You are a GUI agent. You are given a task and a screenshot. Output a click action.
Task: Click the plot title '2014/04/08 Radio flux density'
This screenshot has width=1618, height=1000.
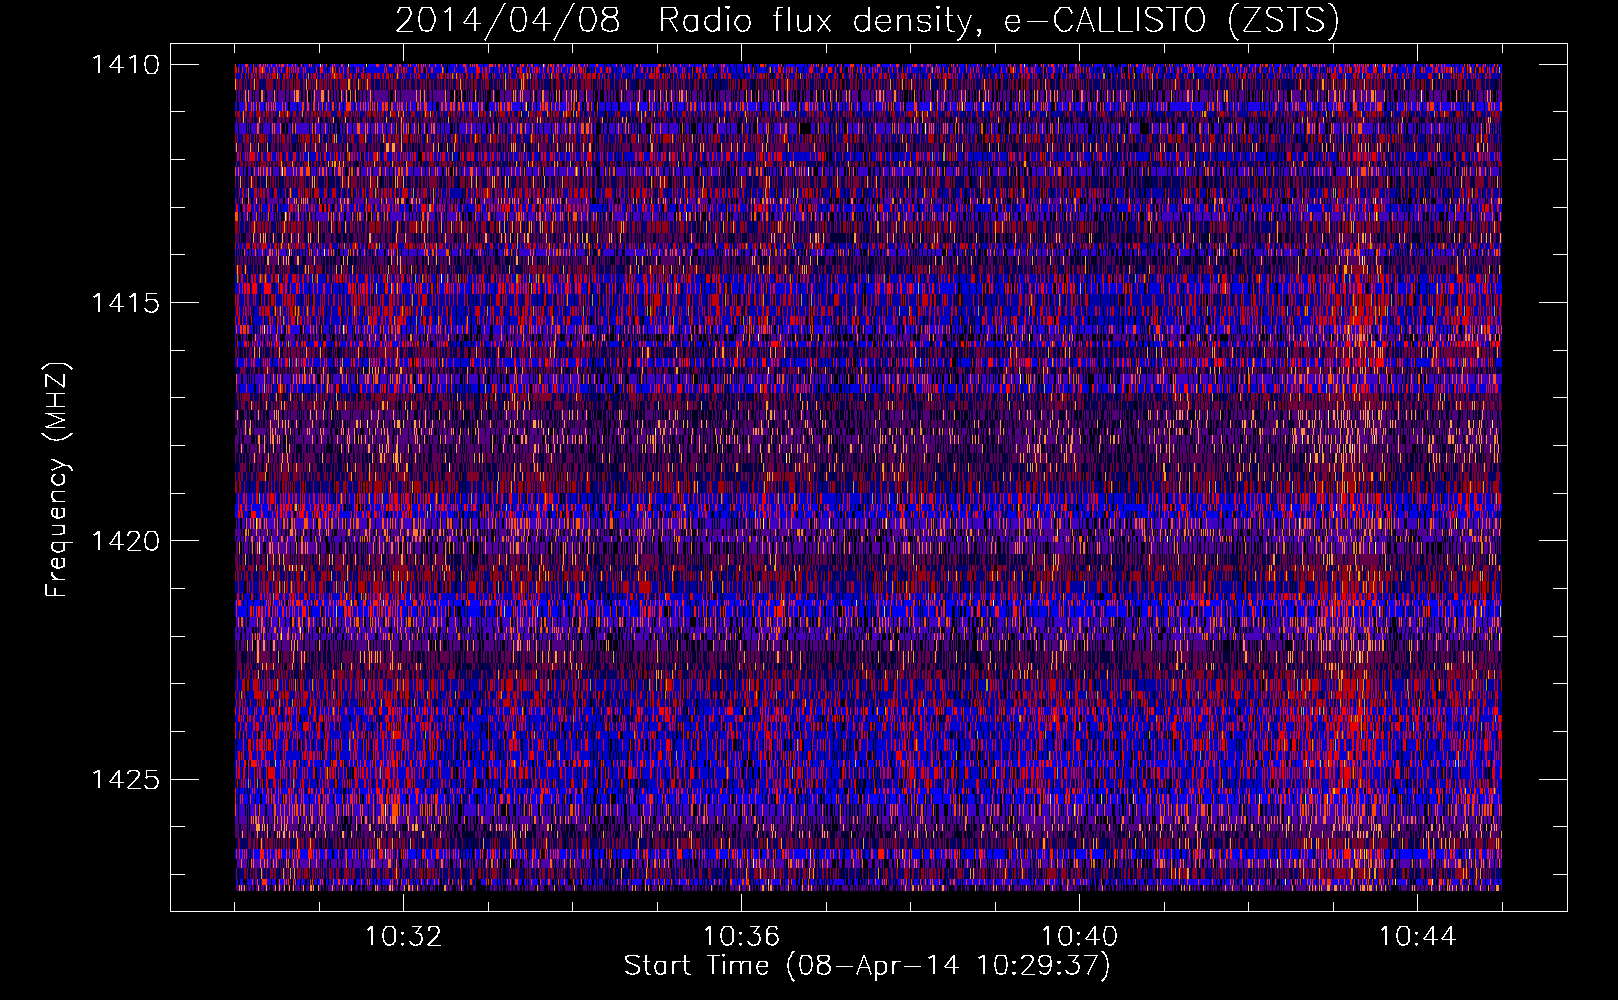[683, 21]
